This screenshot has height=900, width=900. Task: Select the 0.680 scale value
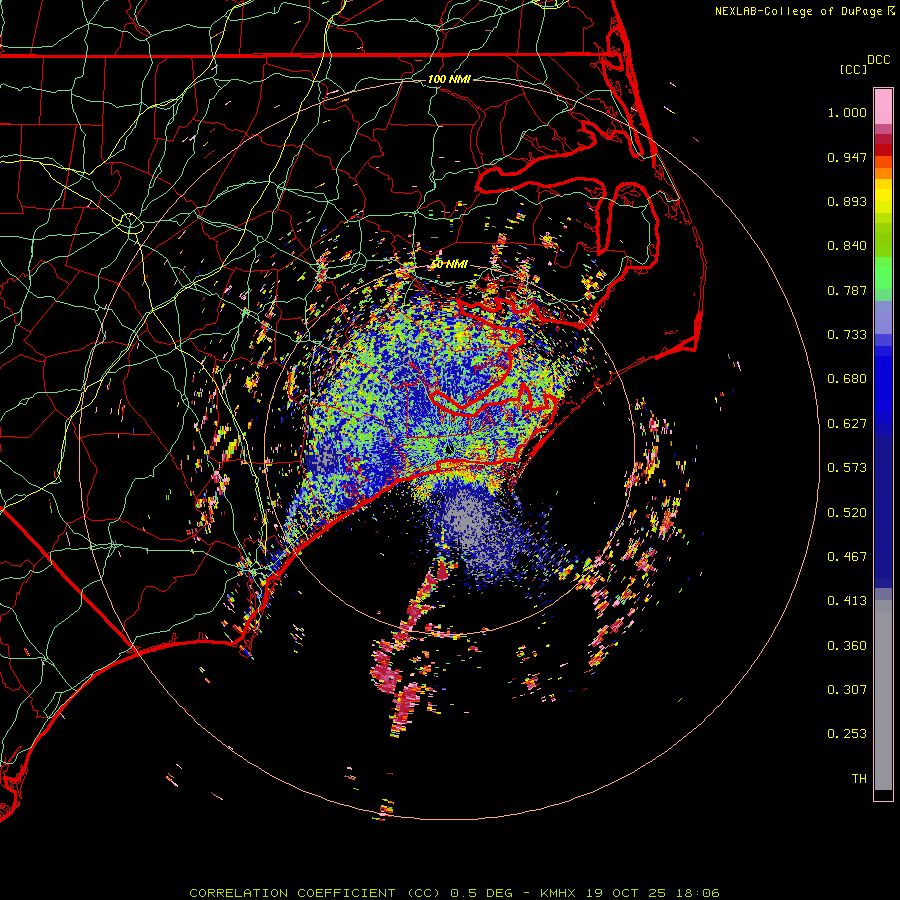click(x=847, y=379)
